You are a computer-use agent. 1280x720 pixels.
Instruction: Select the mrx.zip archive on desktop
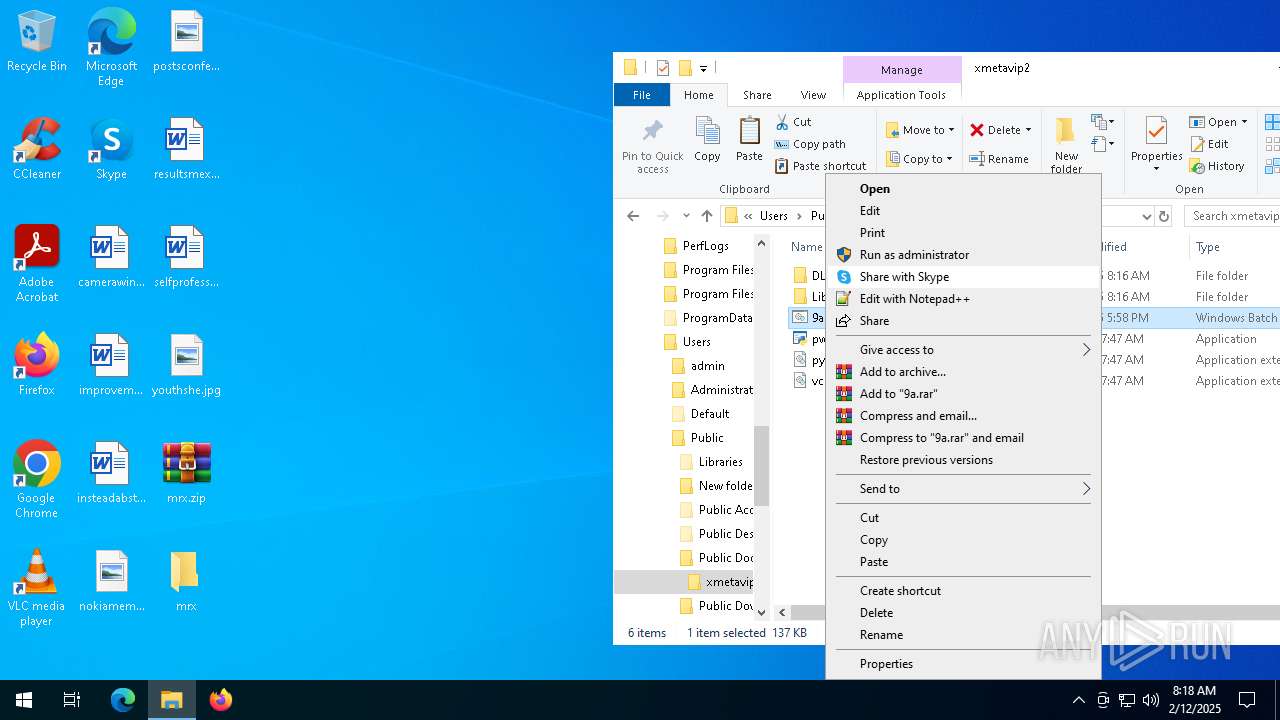186,474
